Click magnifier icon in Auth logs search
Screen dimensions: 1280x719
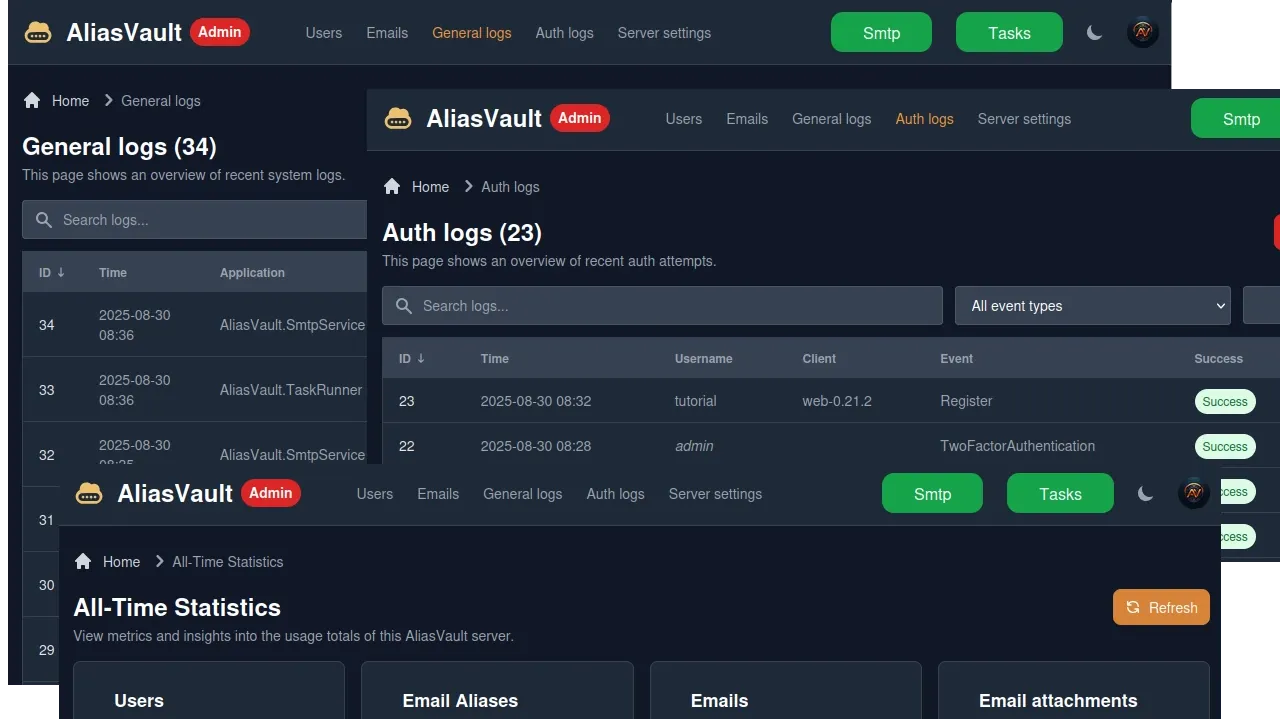click(404, 306)
